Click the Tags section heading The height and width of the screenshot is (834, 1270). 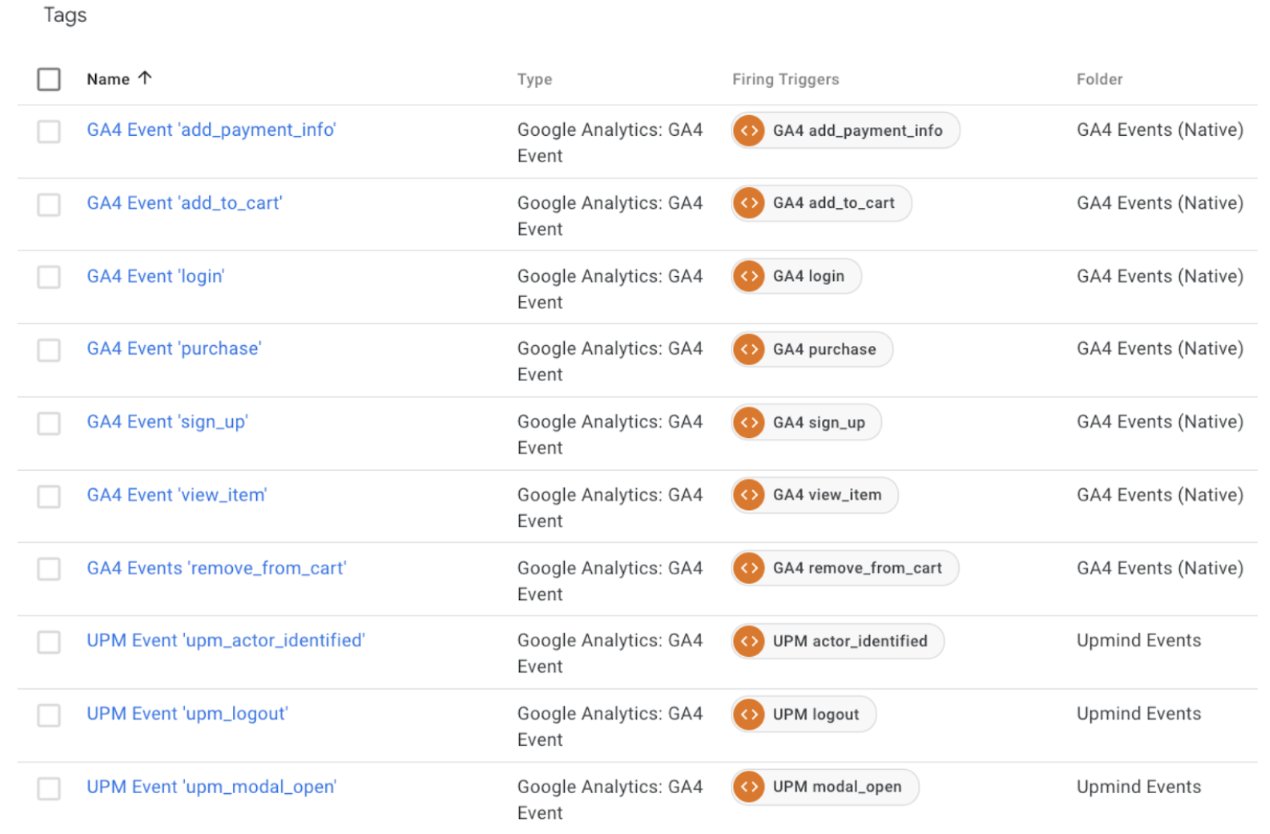click(x=65, y=17)
